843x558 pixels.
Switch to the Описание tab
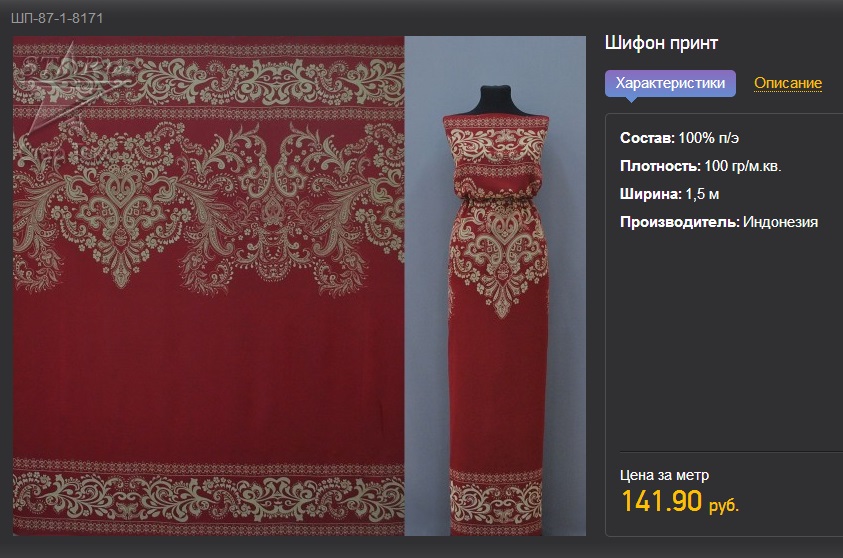click(788, 83)
